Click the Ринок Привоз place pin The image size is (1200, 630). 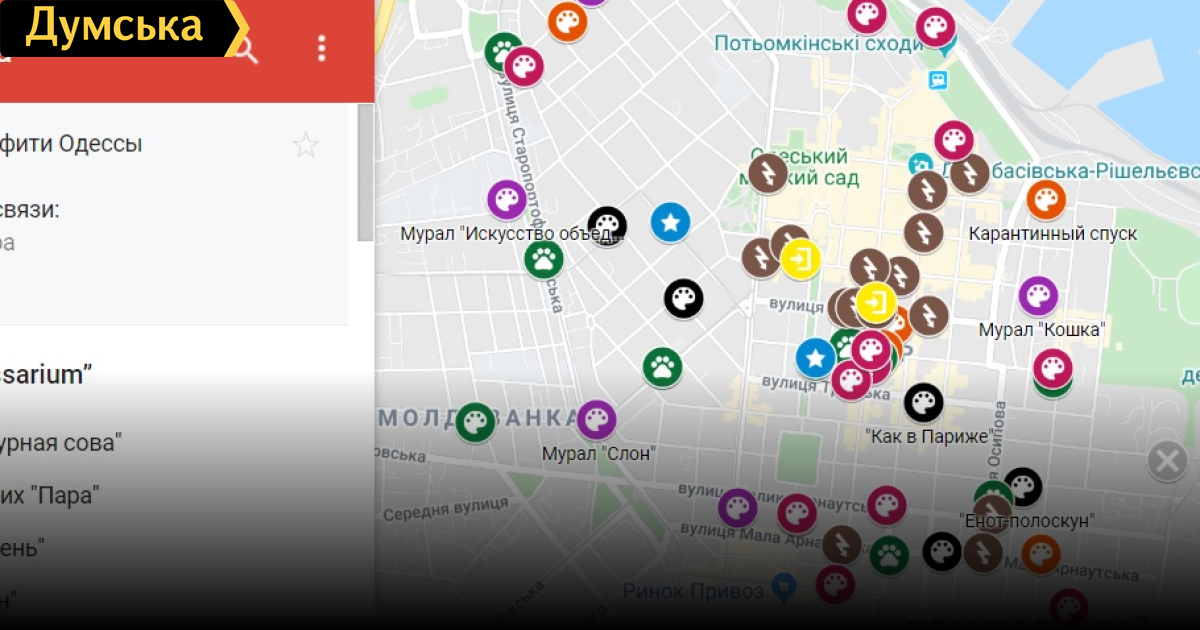click(785, 583)
